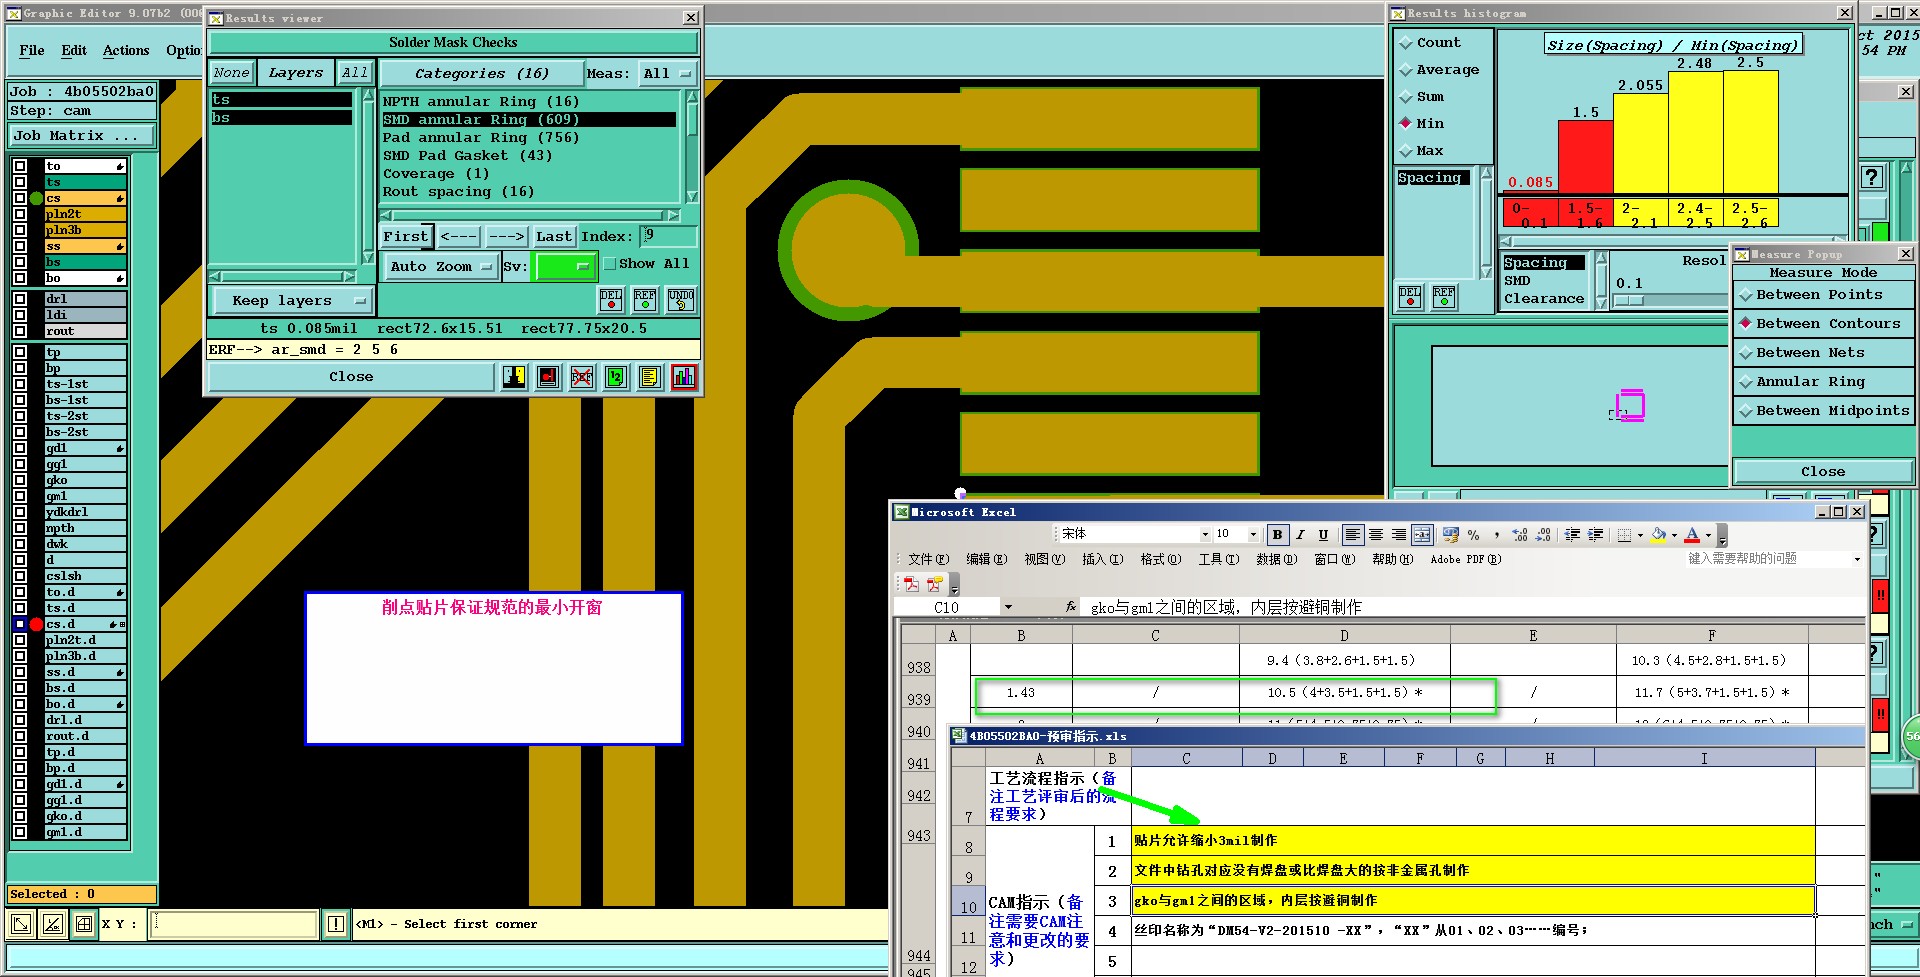Apply Italic in Excel toolbar

coord(1300,535)
